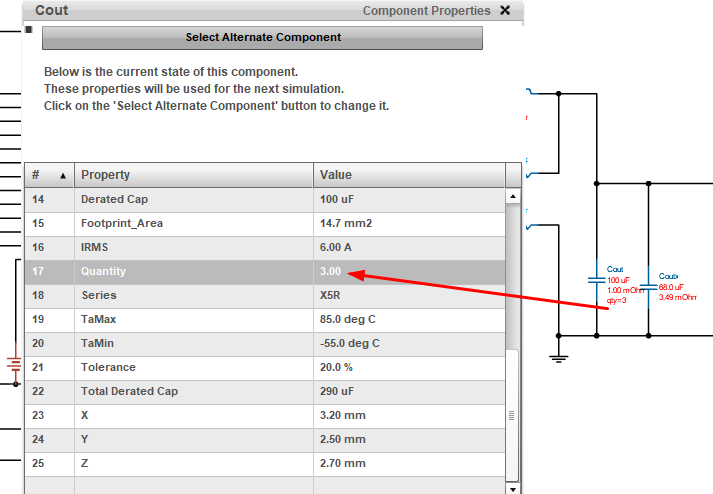Select the Y dimension row
The image size is (713, 494).
[265, 440]
